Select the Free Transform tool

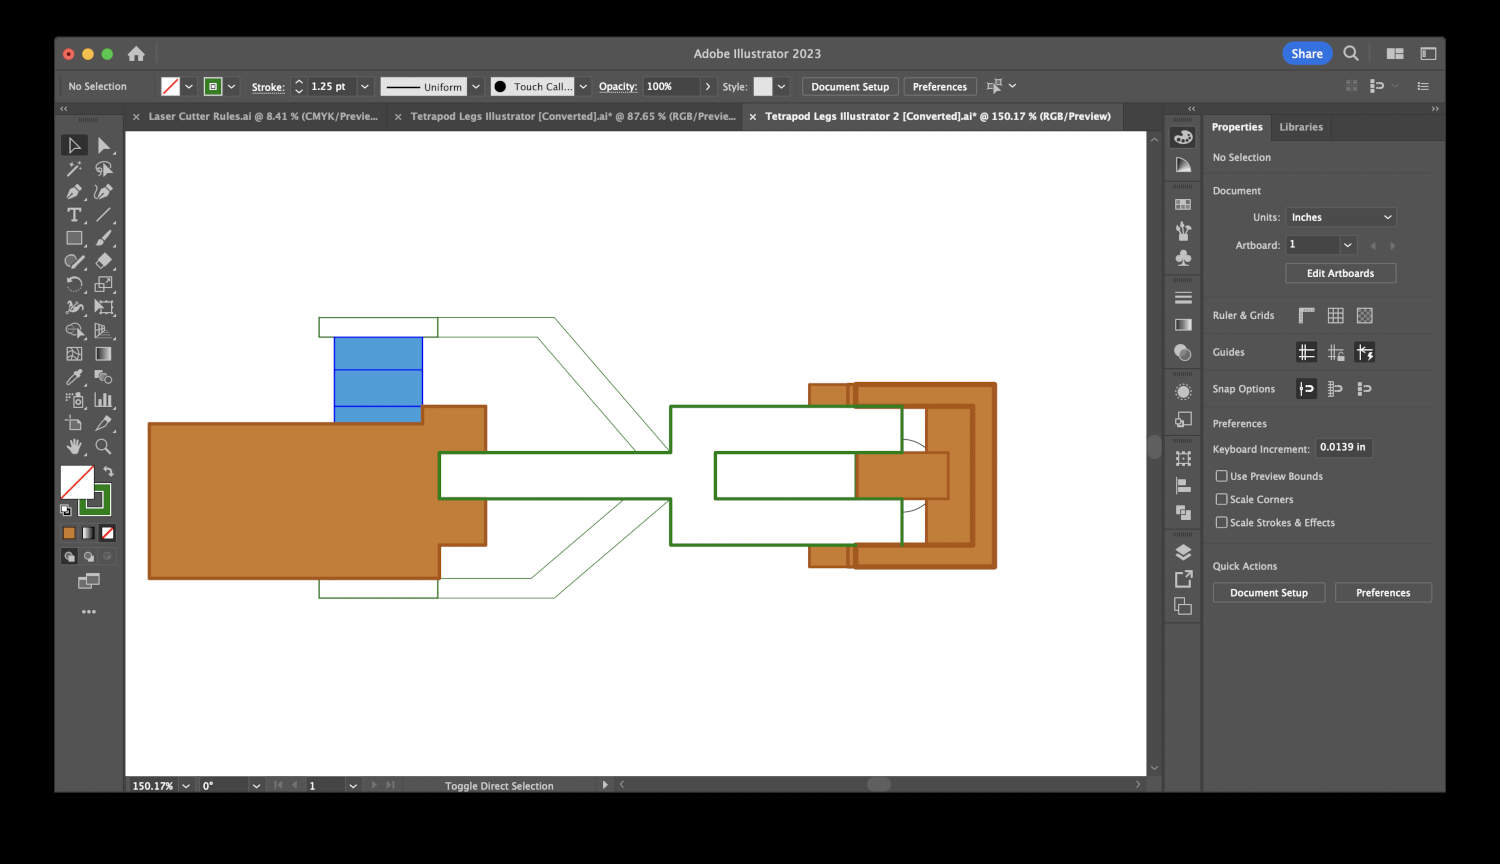point(103,307)
